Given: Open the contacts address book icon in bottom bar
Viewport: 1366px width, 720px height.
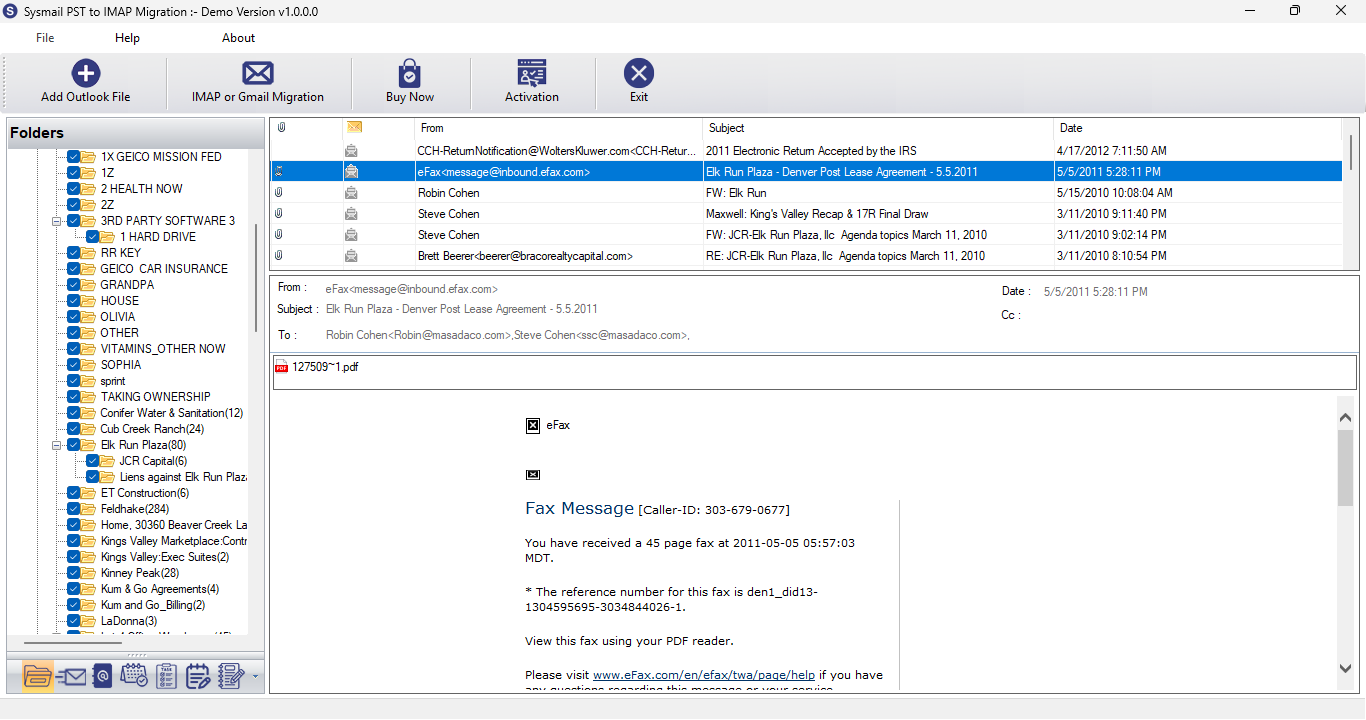Looking at the screenshot, I should click(x=102, y=676).
